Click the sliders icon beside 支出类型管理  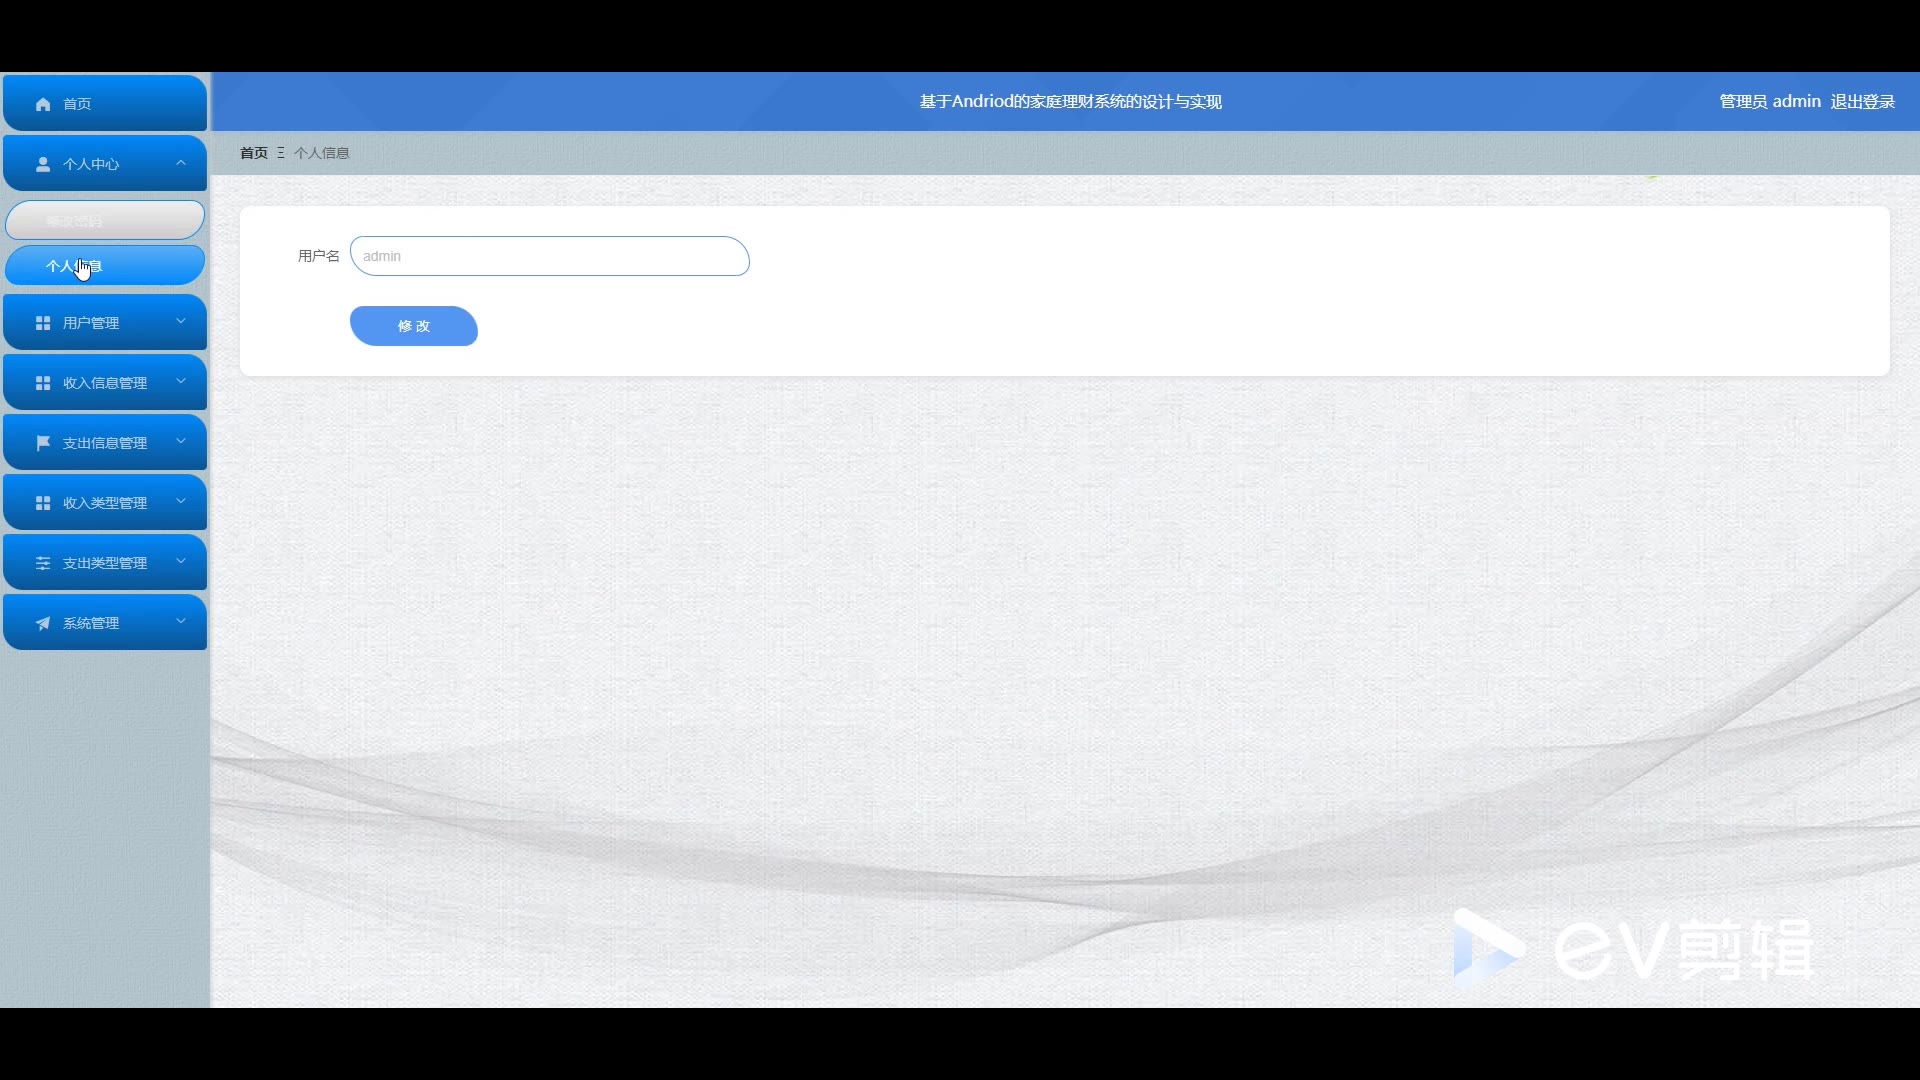[x=43, y=563]
